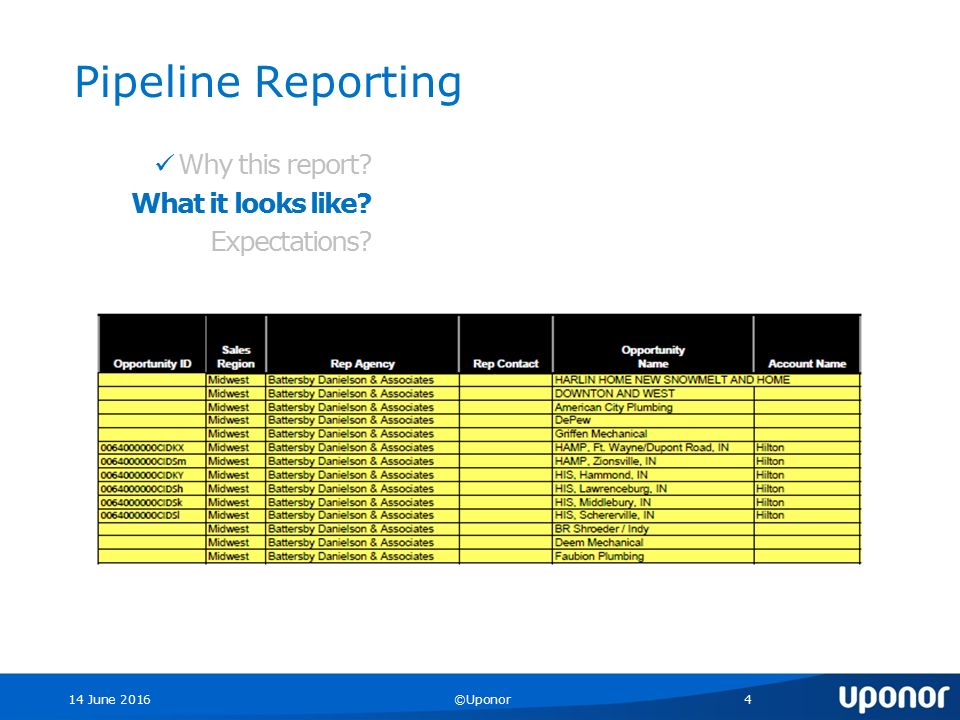Click Hilton account in Schererville row
This screenshot has height=720, width=960.
click(x=807, y=516)
